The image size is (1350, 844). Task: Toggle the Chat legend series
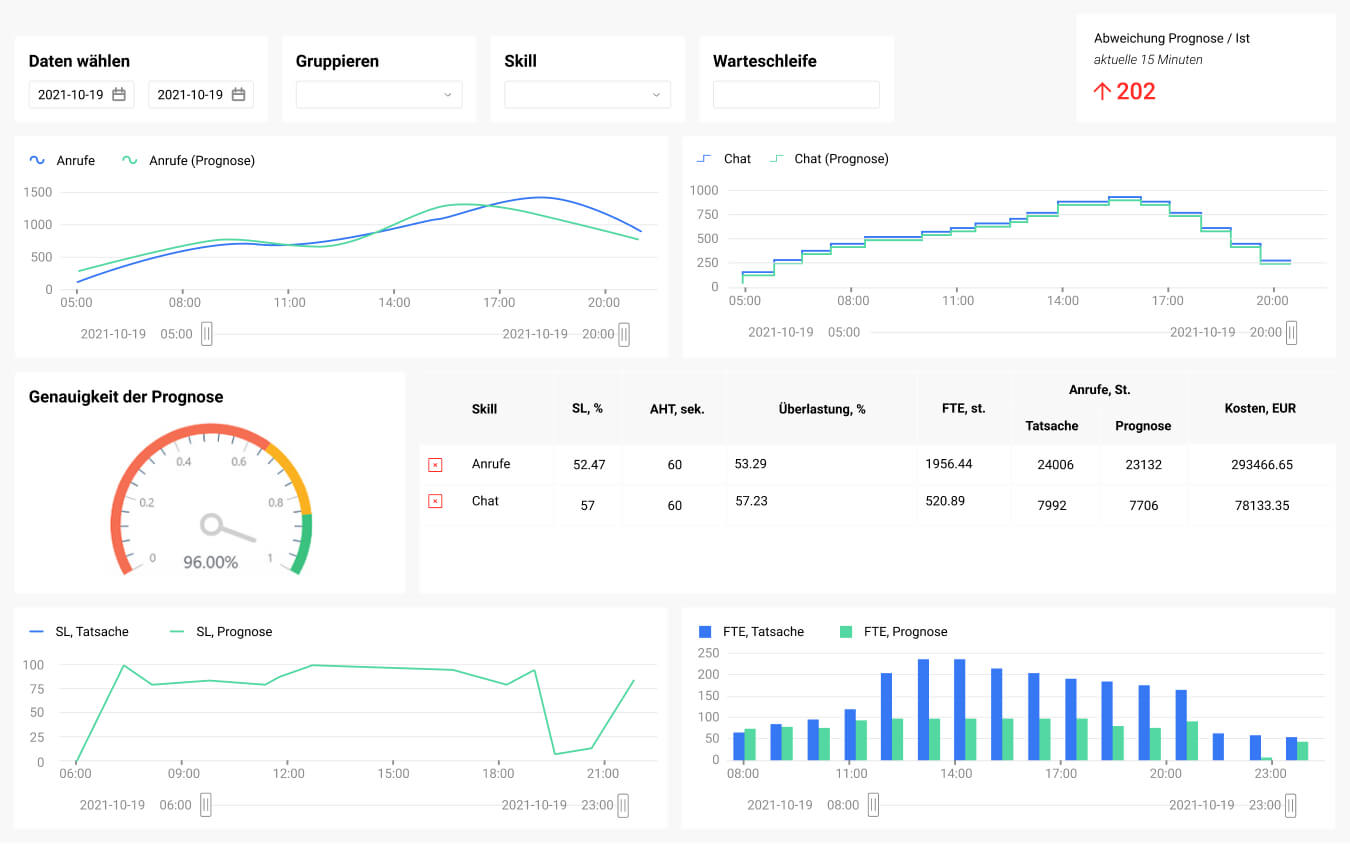(723, 159)
